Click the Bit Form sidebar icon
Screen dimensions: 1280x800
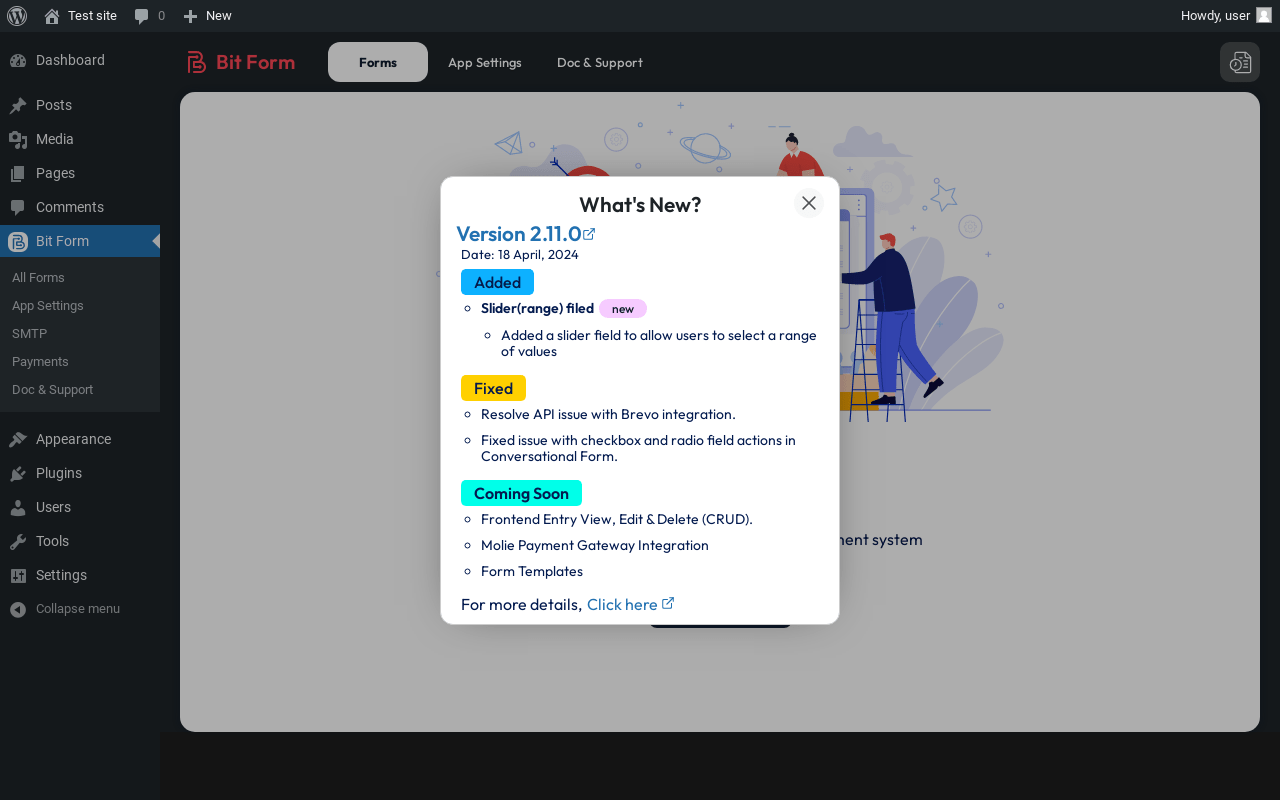[x=18, y=241]
